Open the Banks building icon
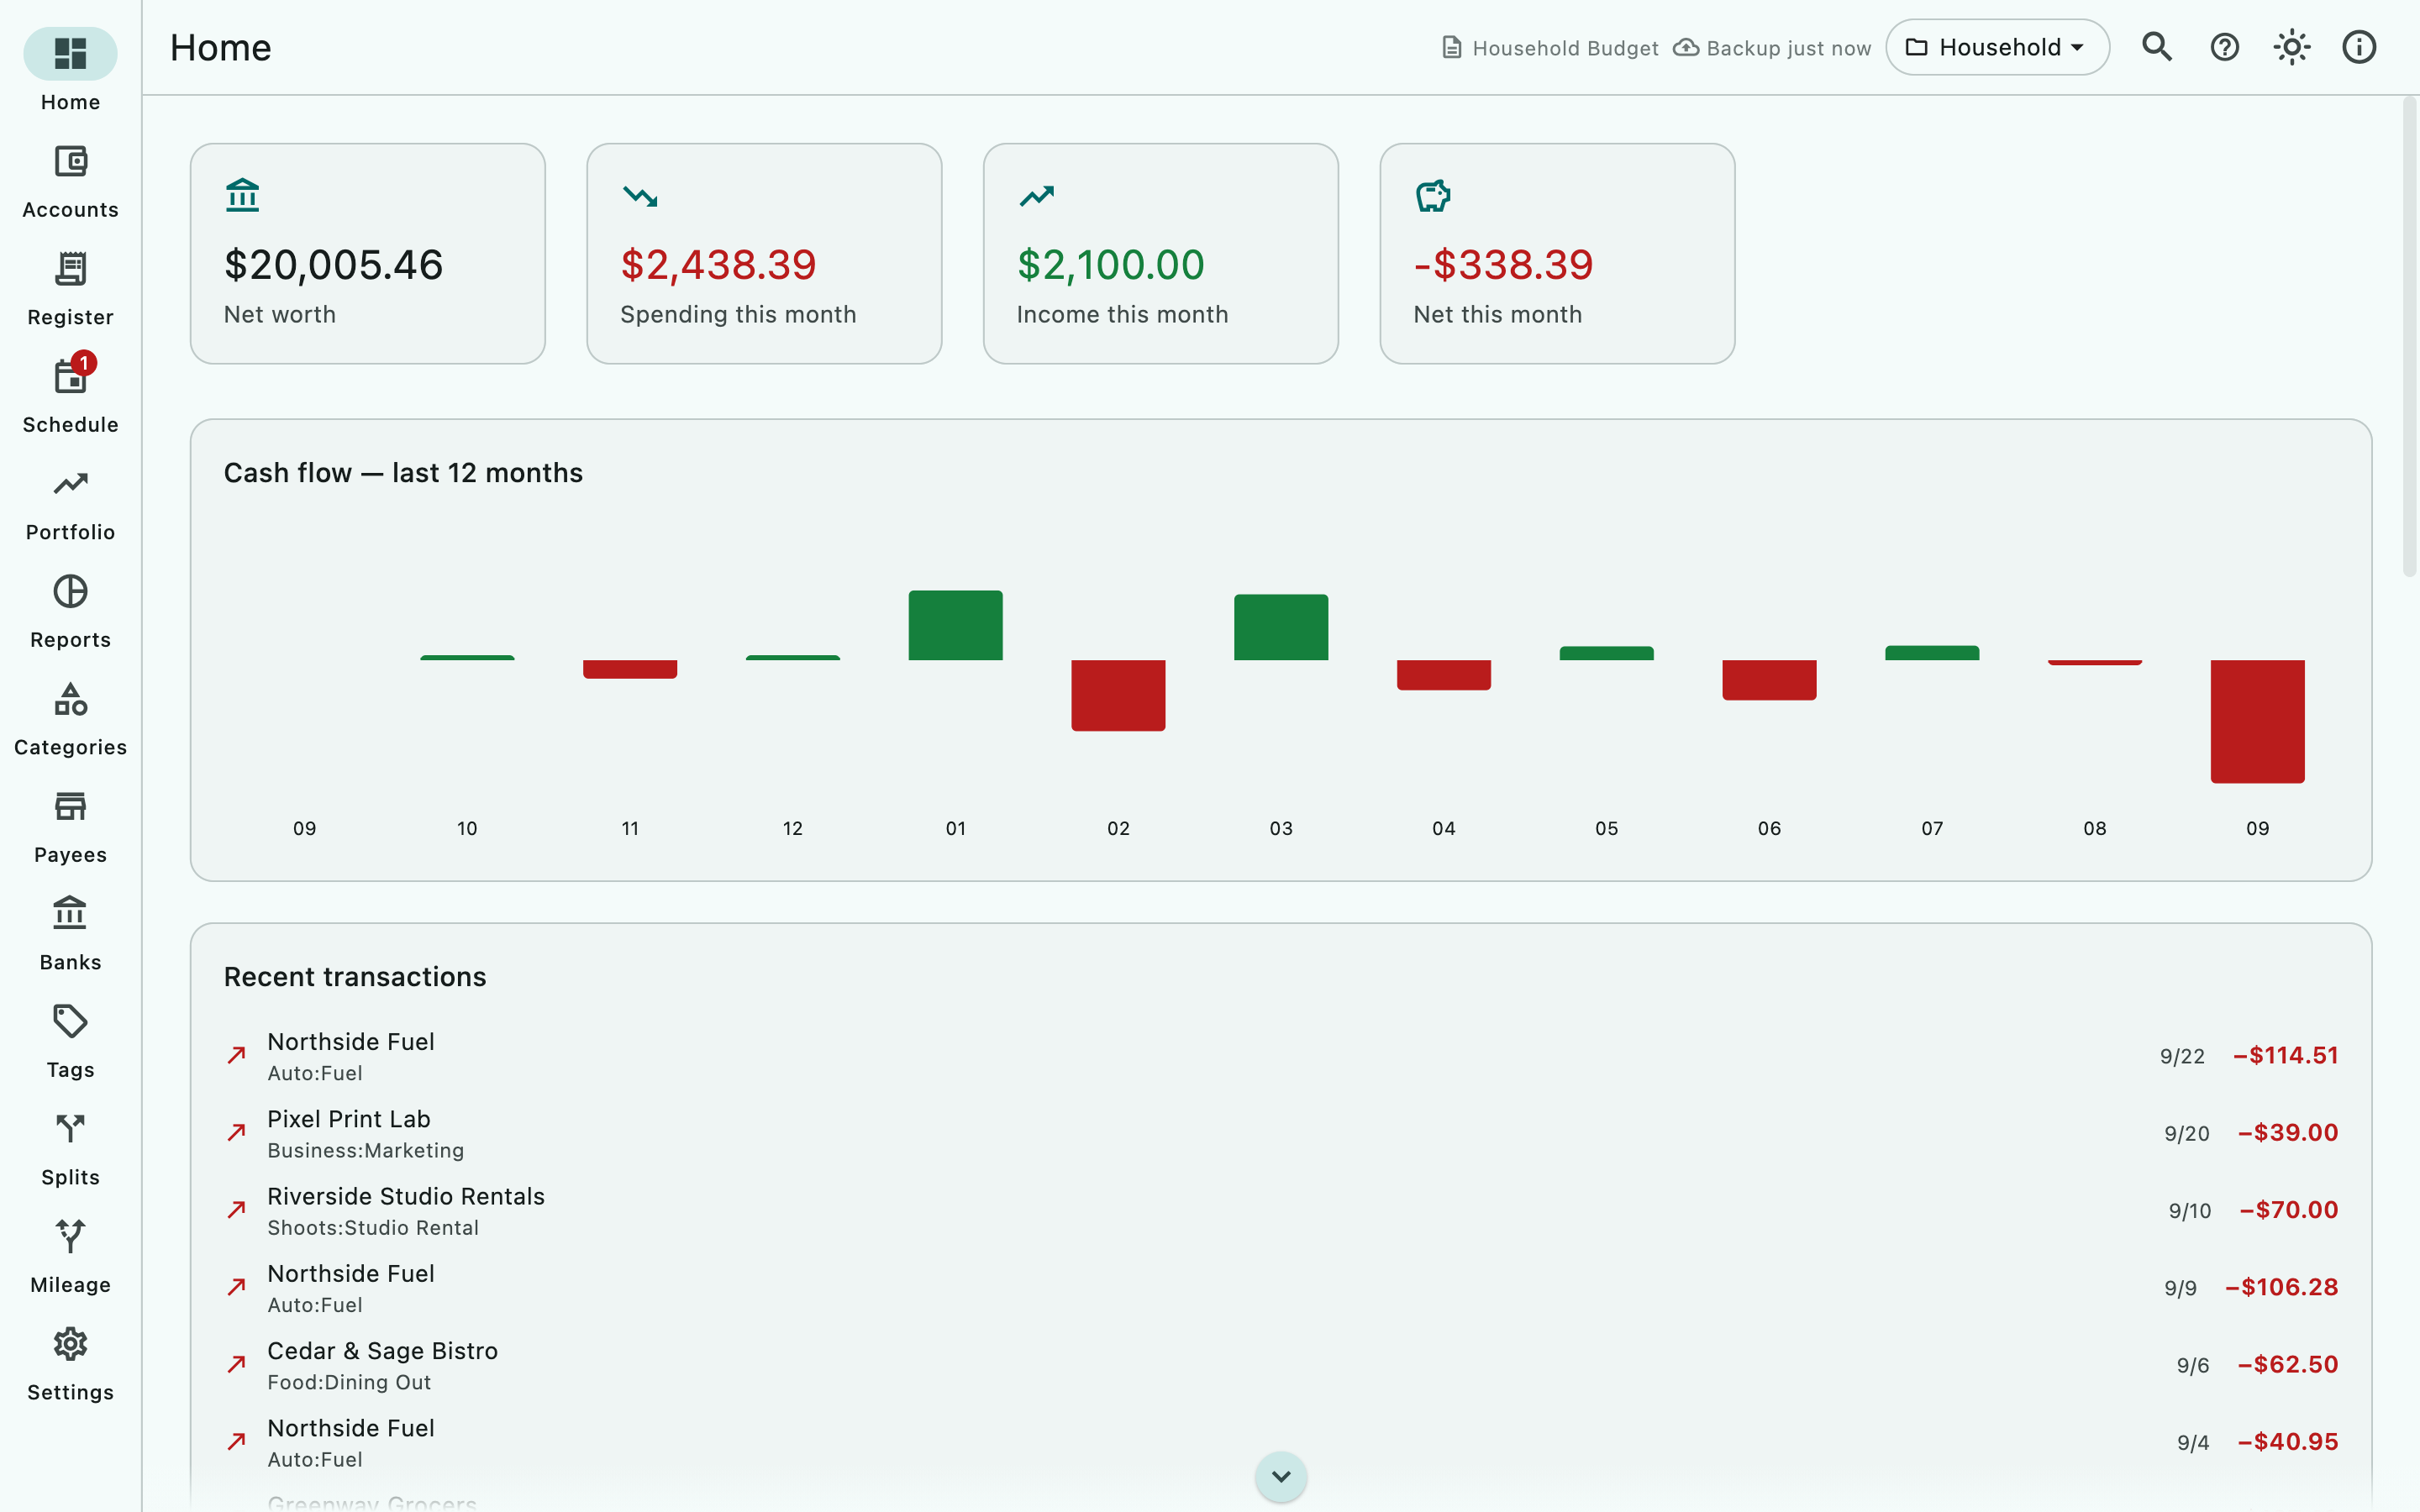 70,914
